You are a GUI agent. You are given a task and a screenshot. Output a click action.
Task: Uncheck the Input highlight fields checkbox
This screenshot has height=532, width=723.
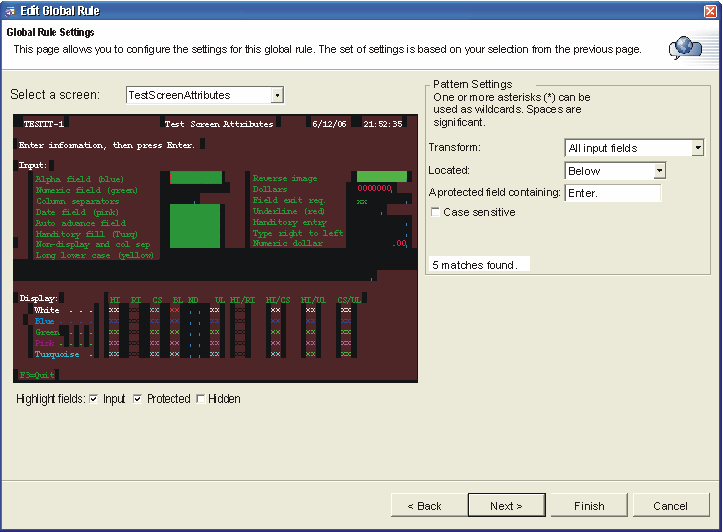(93, 399)
